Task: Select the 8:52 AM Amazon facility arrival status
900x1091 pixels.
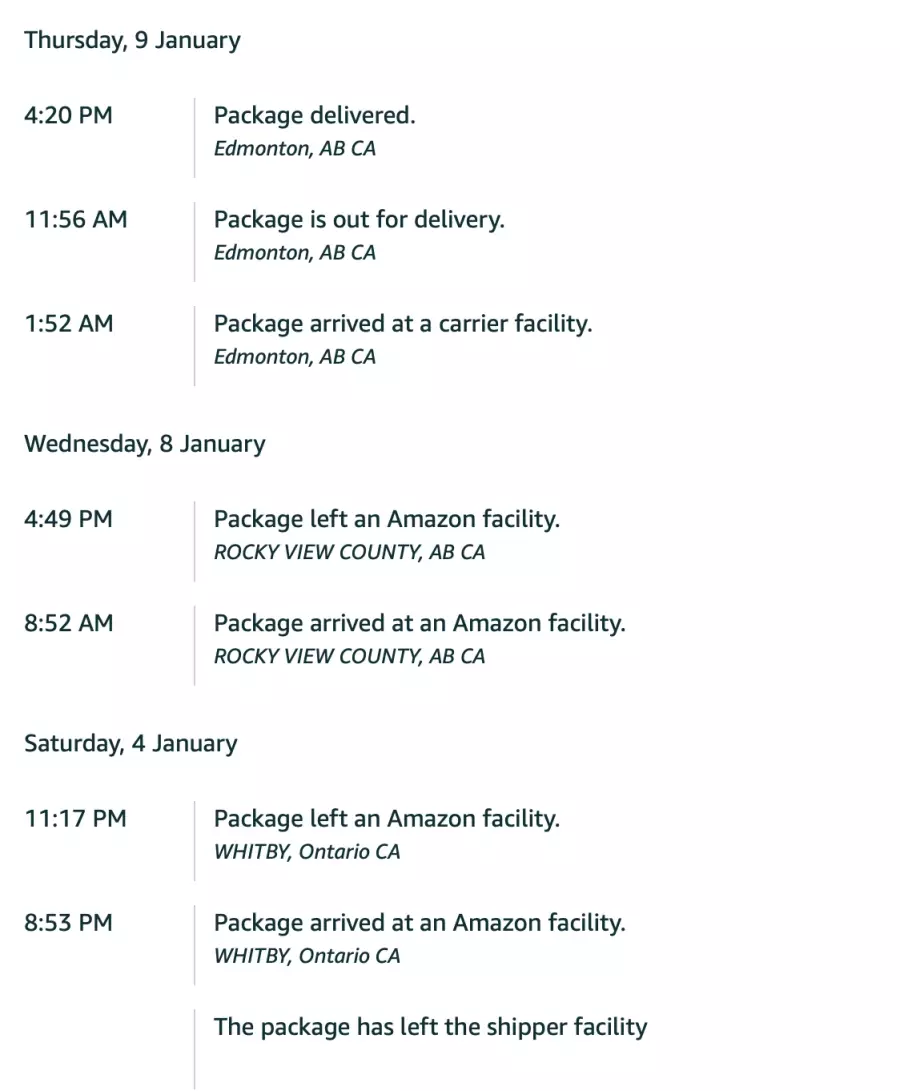Action: [419, 624]
